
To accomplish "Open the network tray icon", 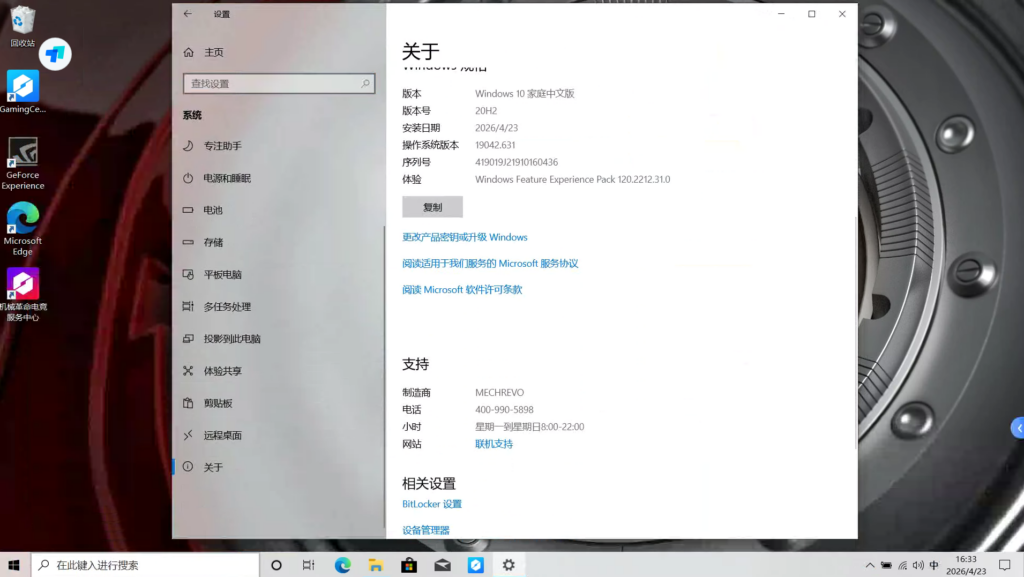I will (x=903, y=565).
